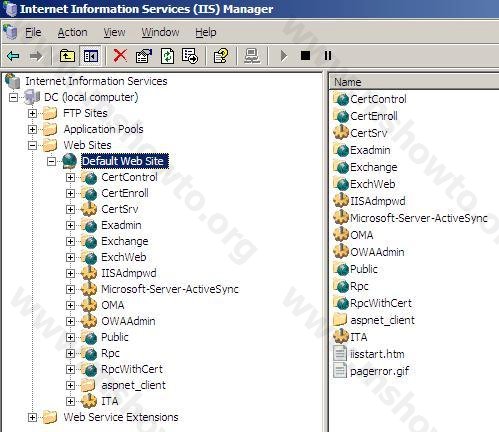Select aspnet_client in the tree
This screenshot has height=432, width=499.
click(x=133, y=385)
